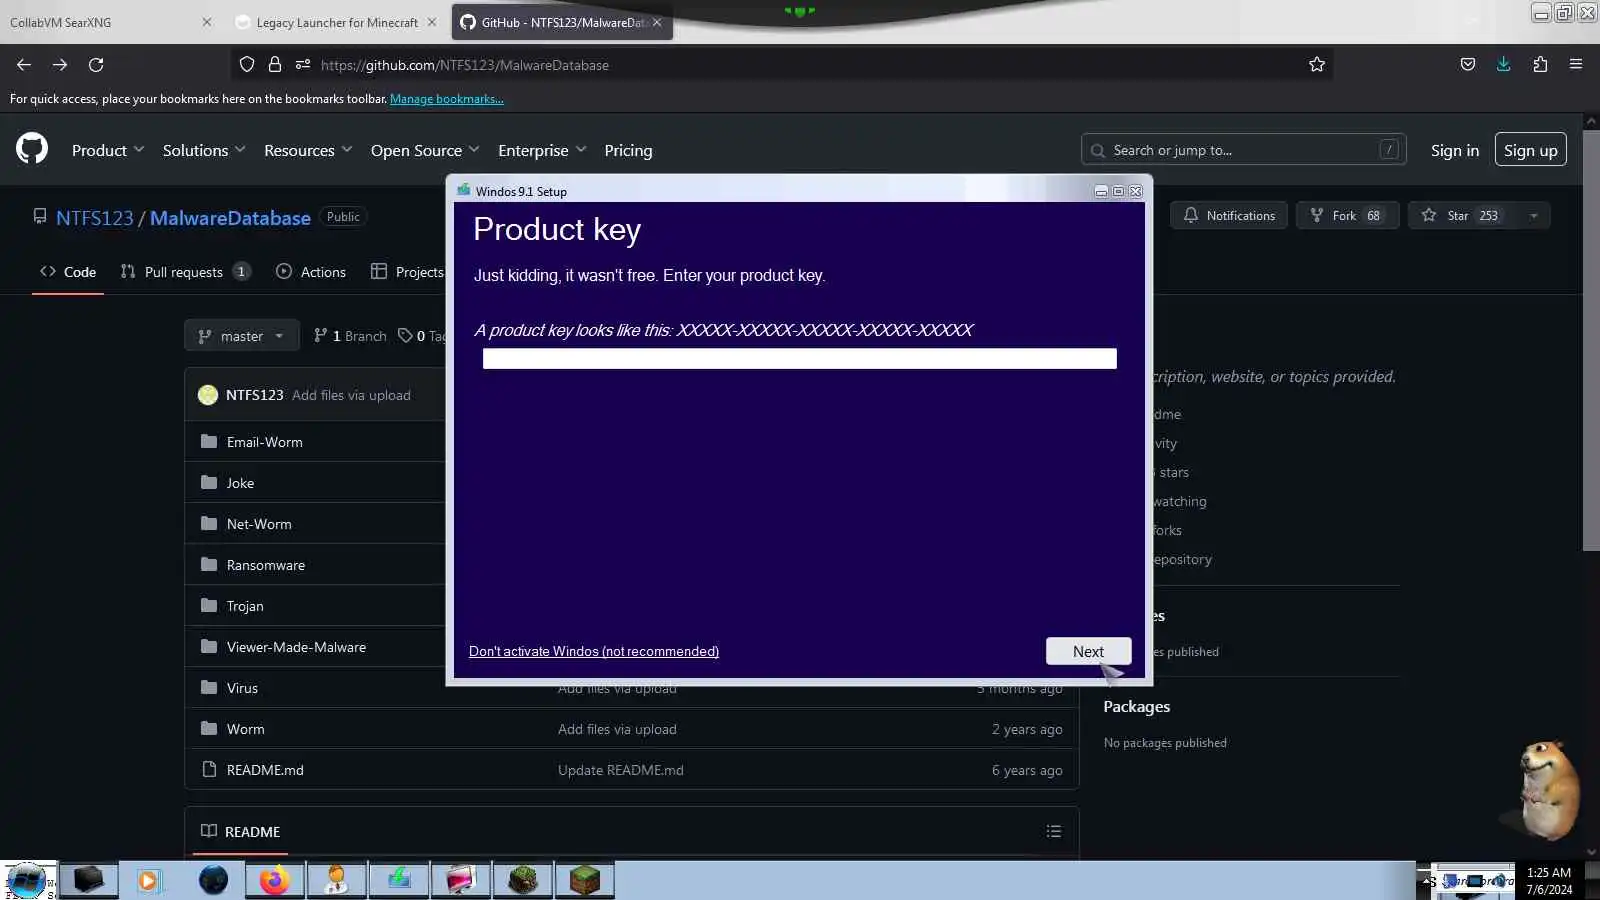Go back to the previous browser page
The image size is (1600, 900).
point(24,65)
